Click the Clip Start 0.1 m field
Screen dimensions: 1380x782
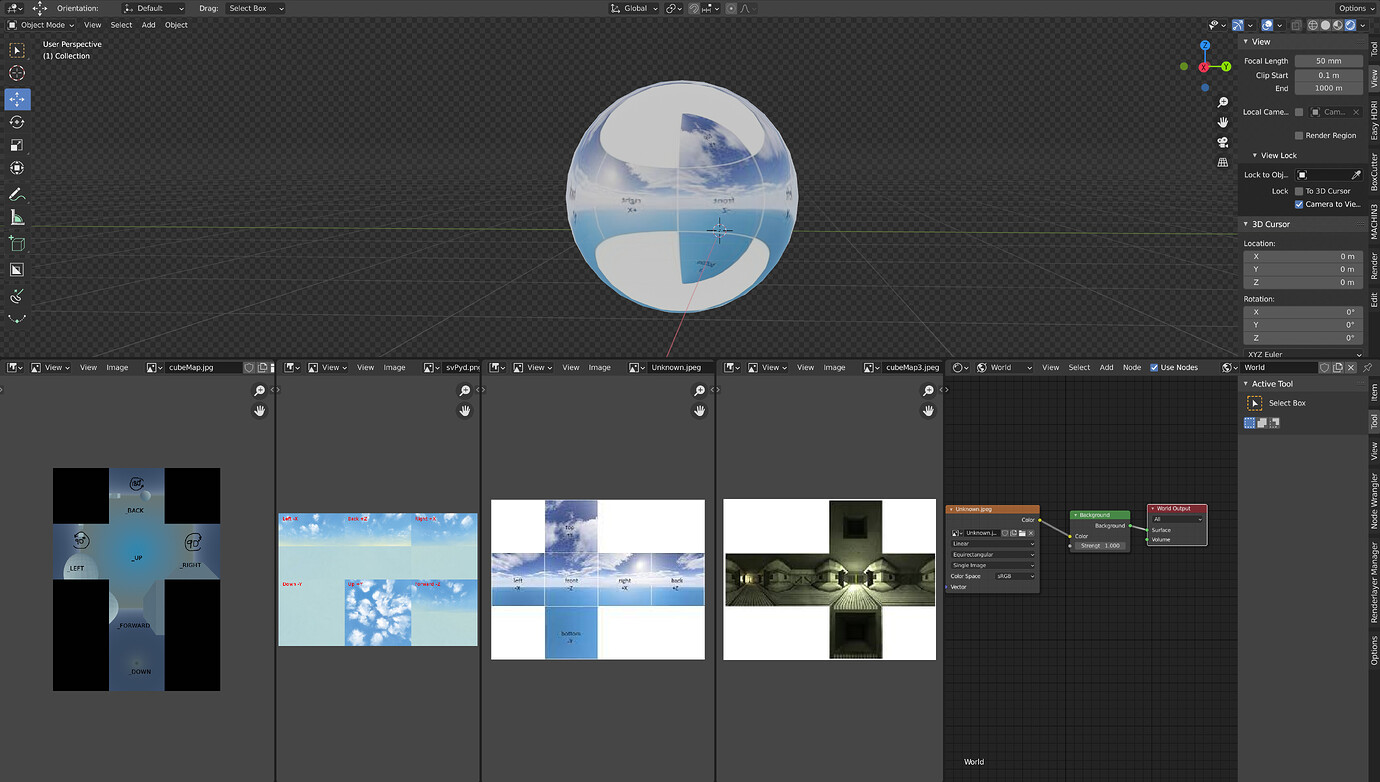1328,75
